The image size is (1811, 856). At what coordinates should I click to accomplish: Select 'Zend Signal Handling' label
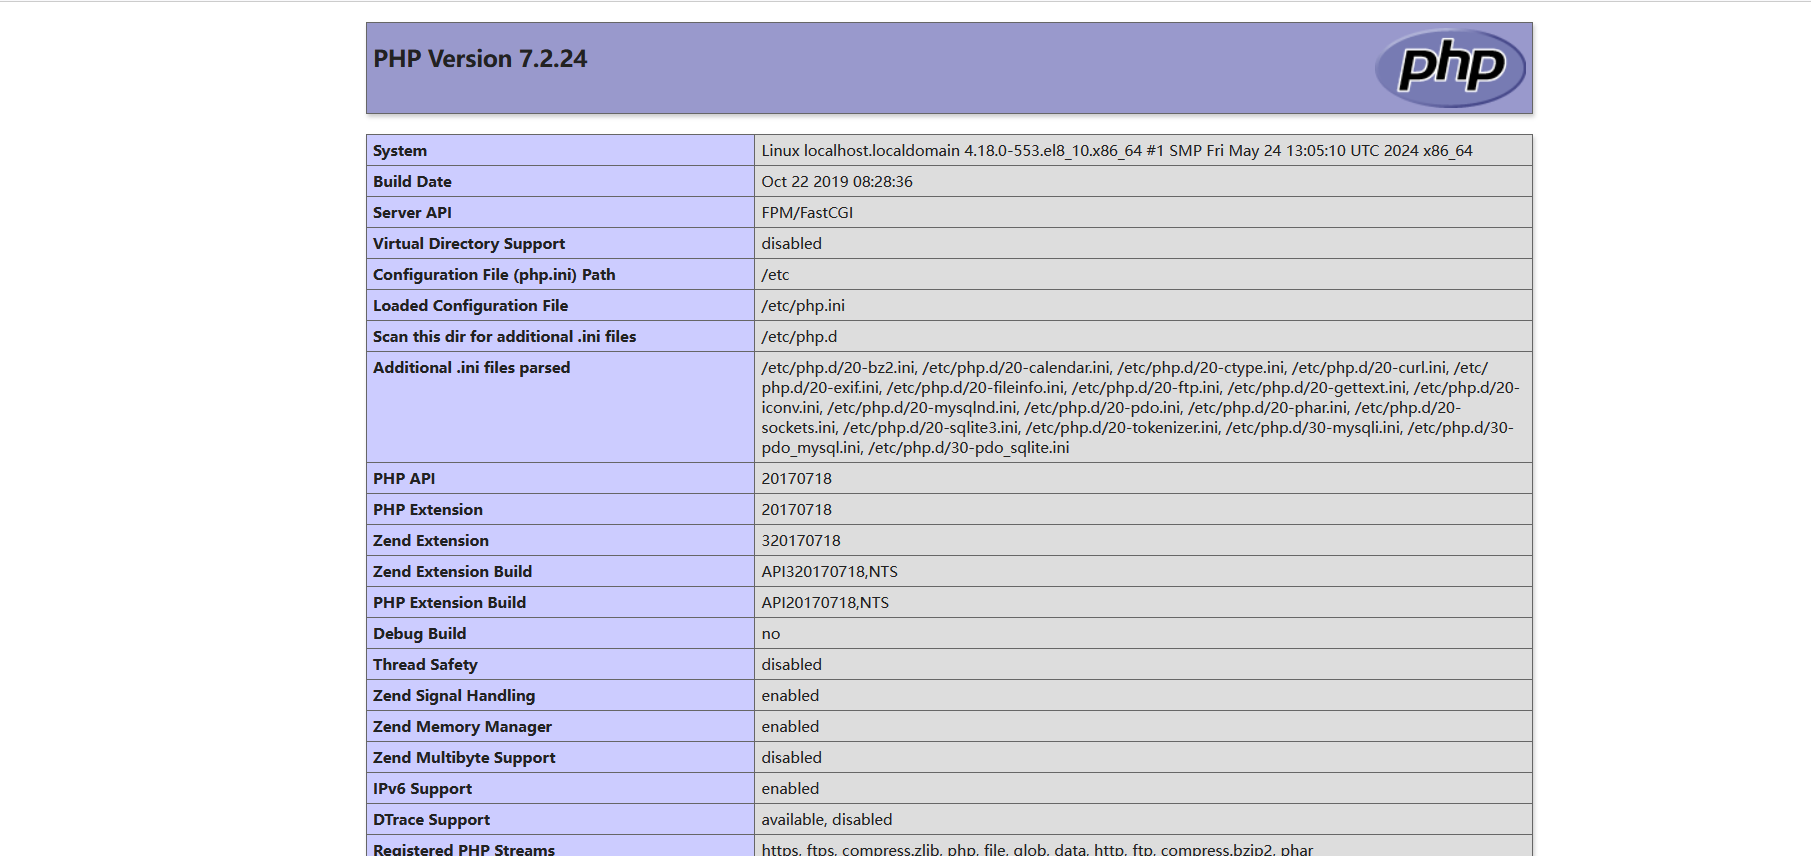(x=454, y=696)
